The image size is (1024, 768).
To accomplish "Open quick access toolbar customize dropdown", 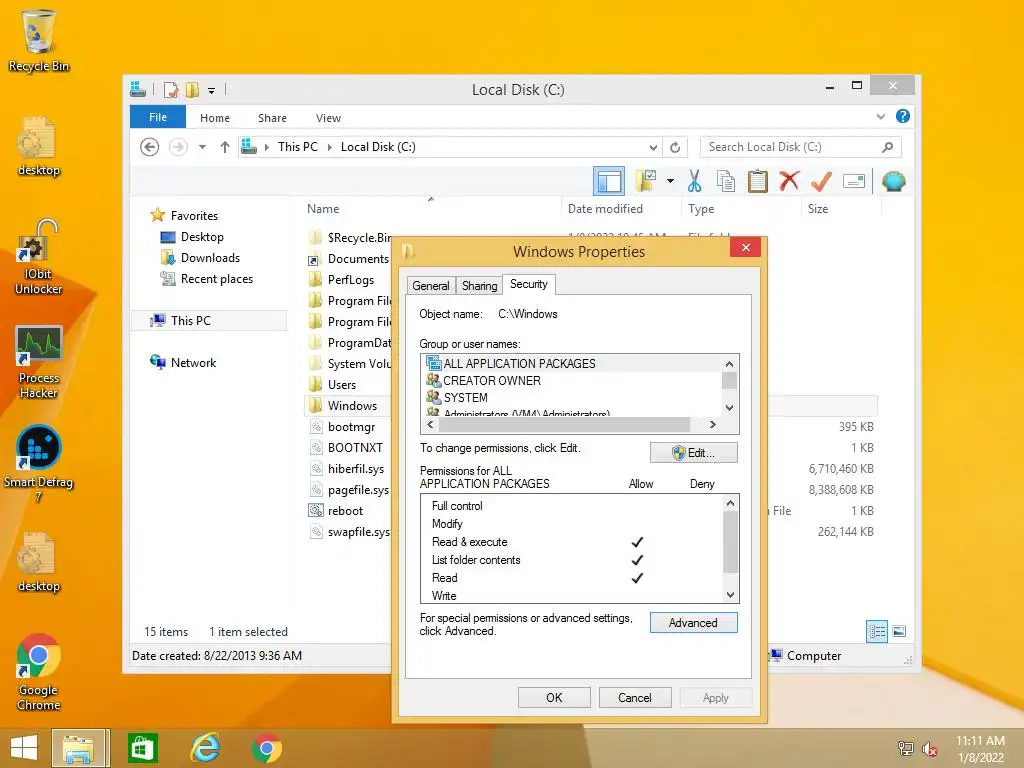I will (x=212, y=91).
